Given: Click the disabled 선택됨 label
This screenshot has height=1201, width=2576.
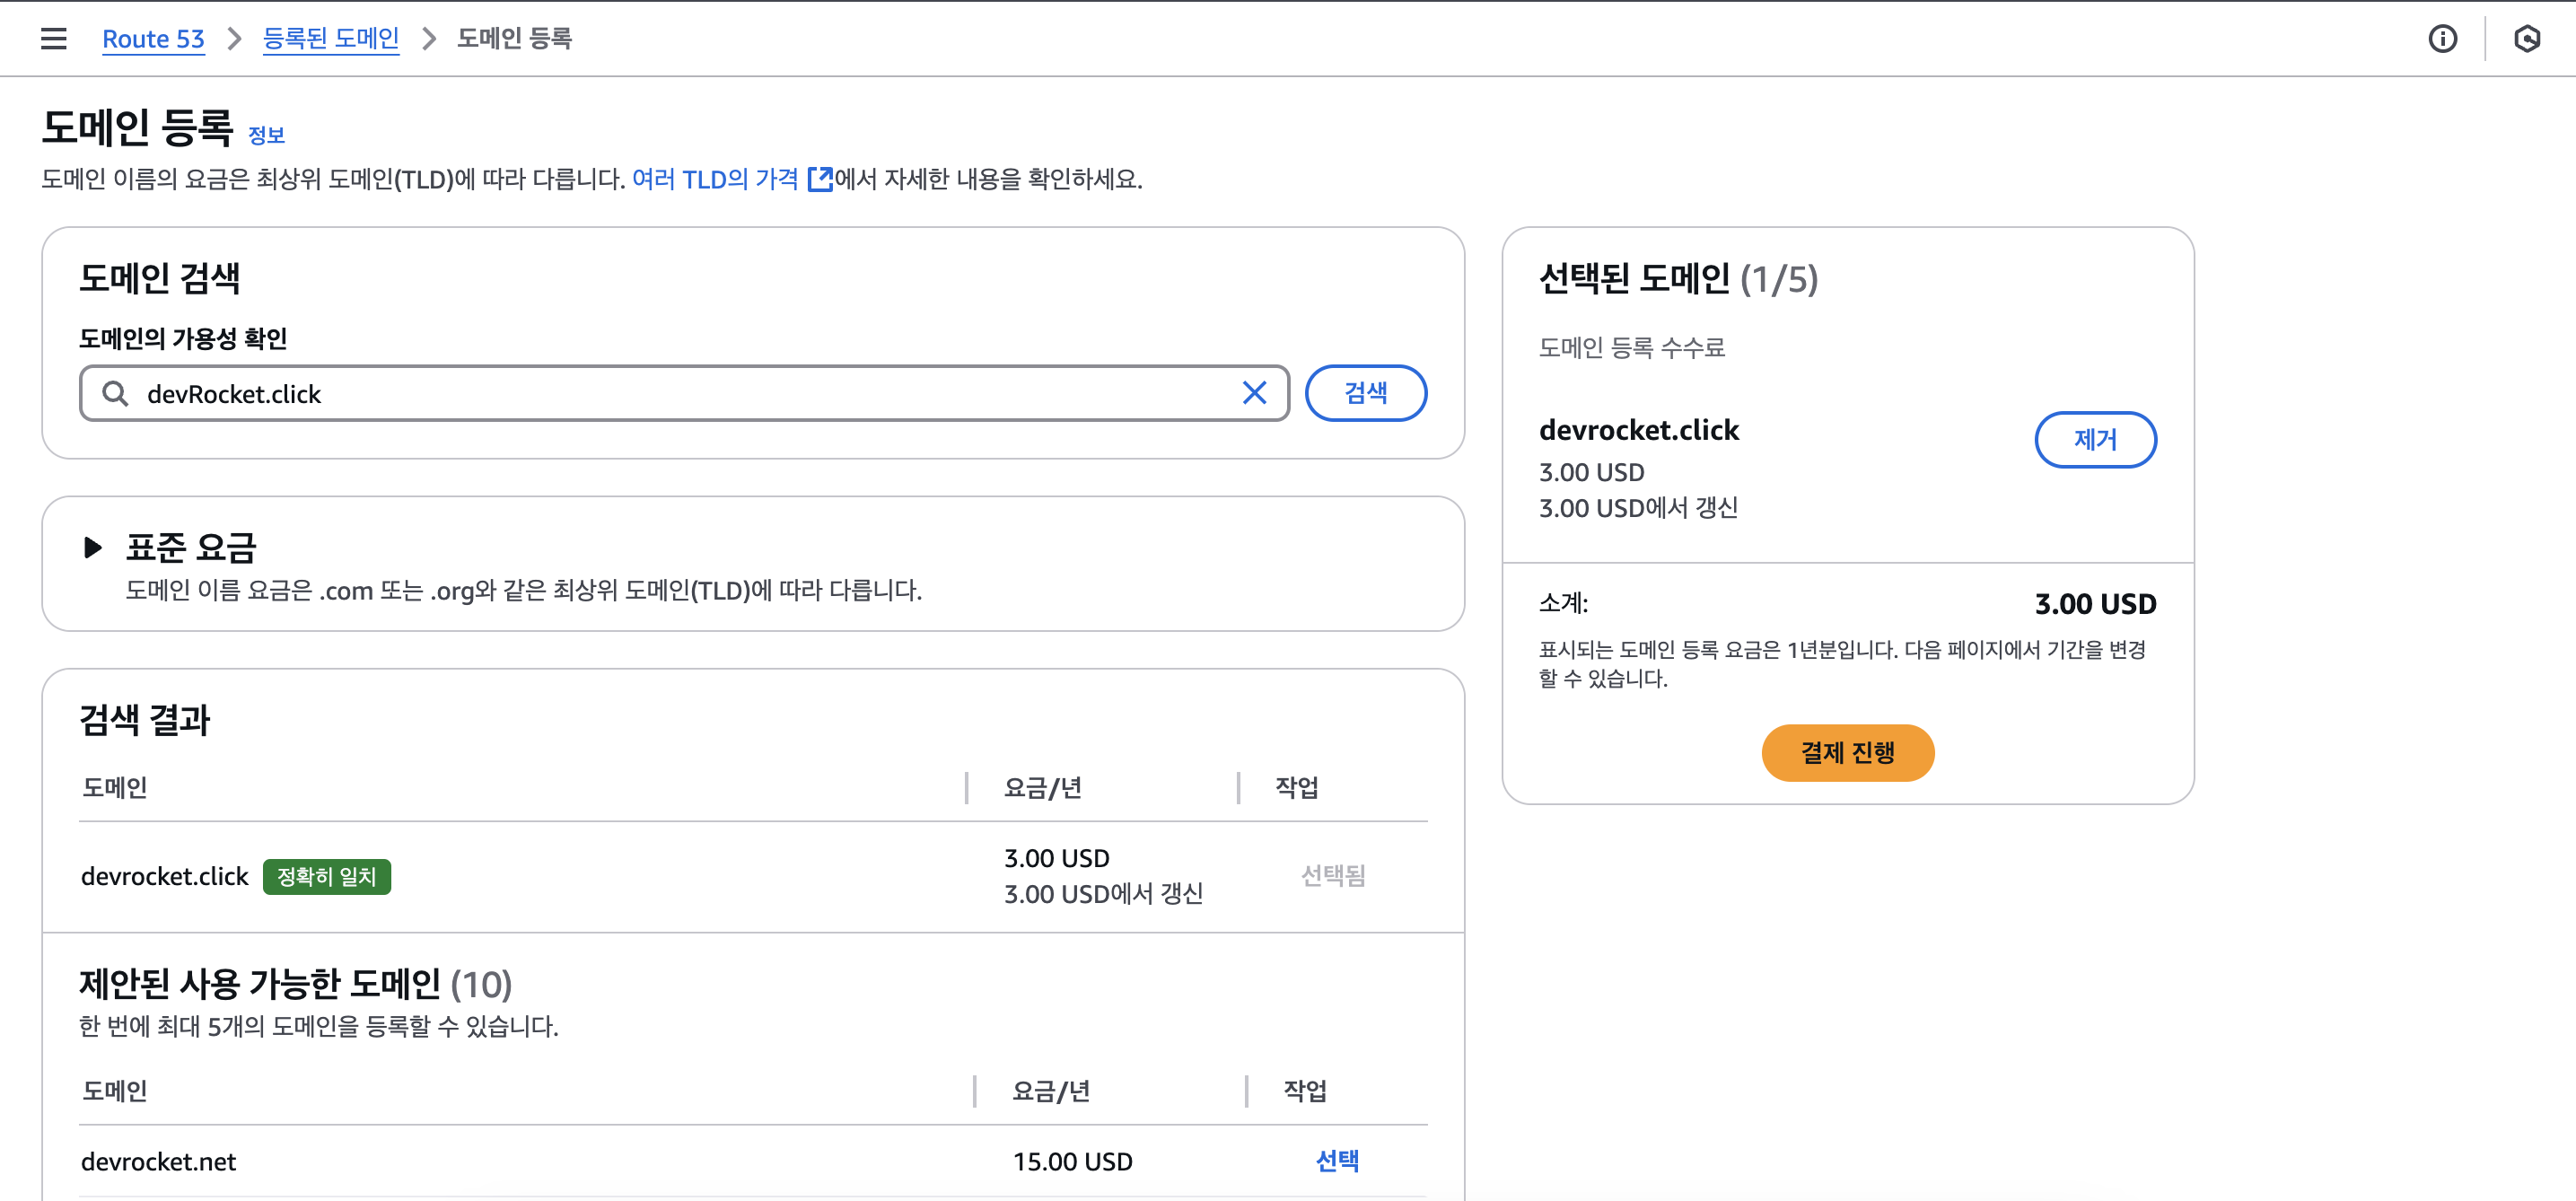Looking at the screenshot, I should pos(1332,875).
